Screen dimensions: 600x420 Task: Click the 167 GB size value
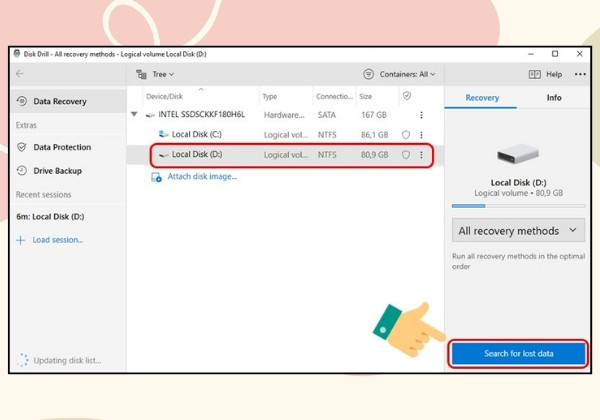point(373,115)
